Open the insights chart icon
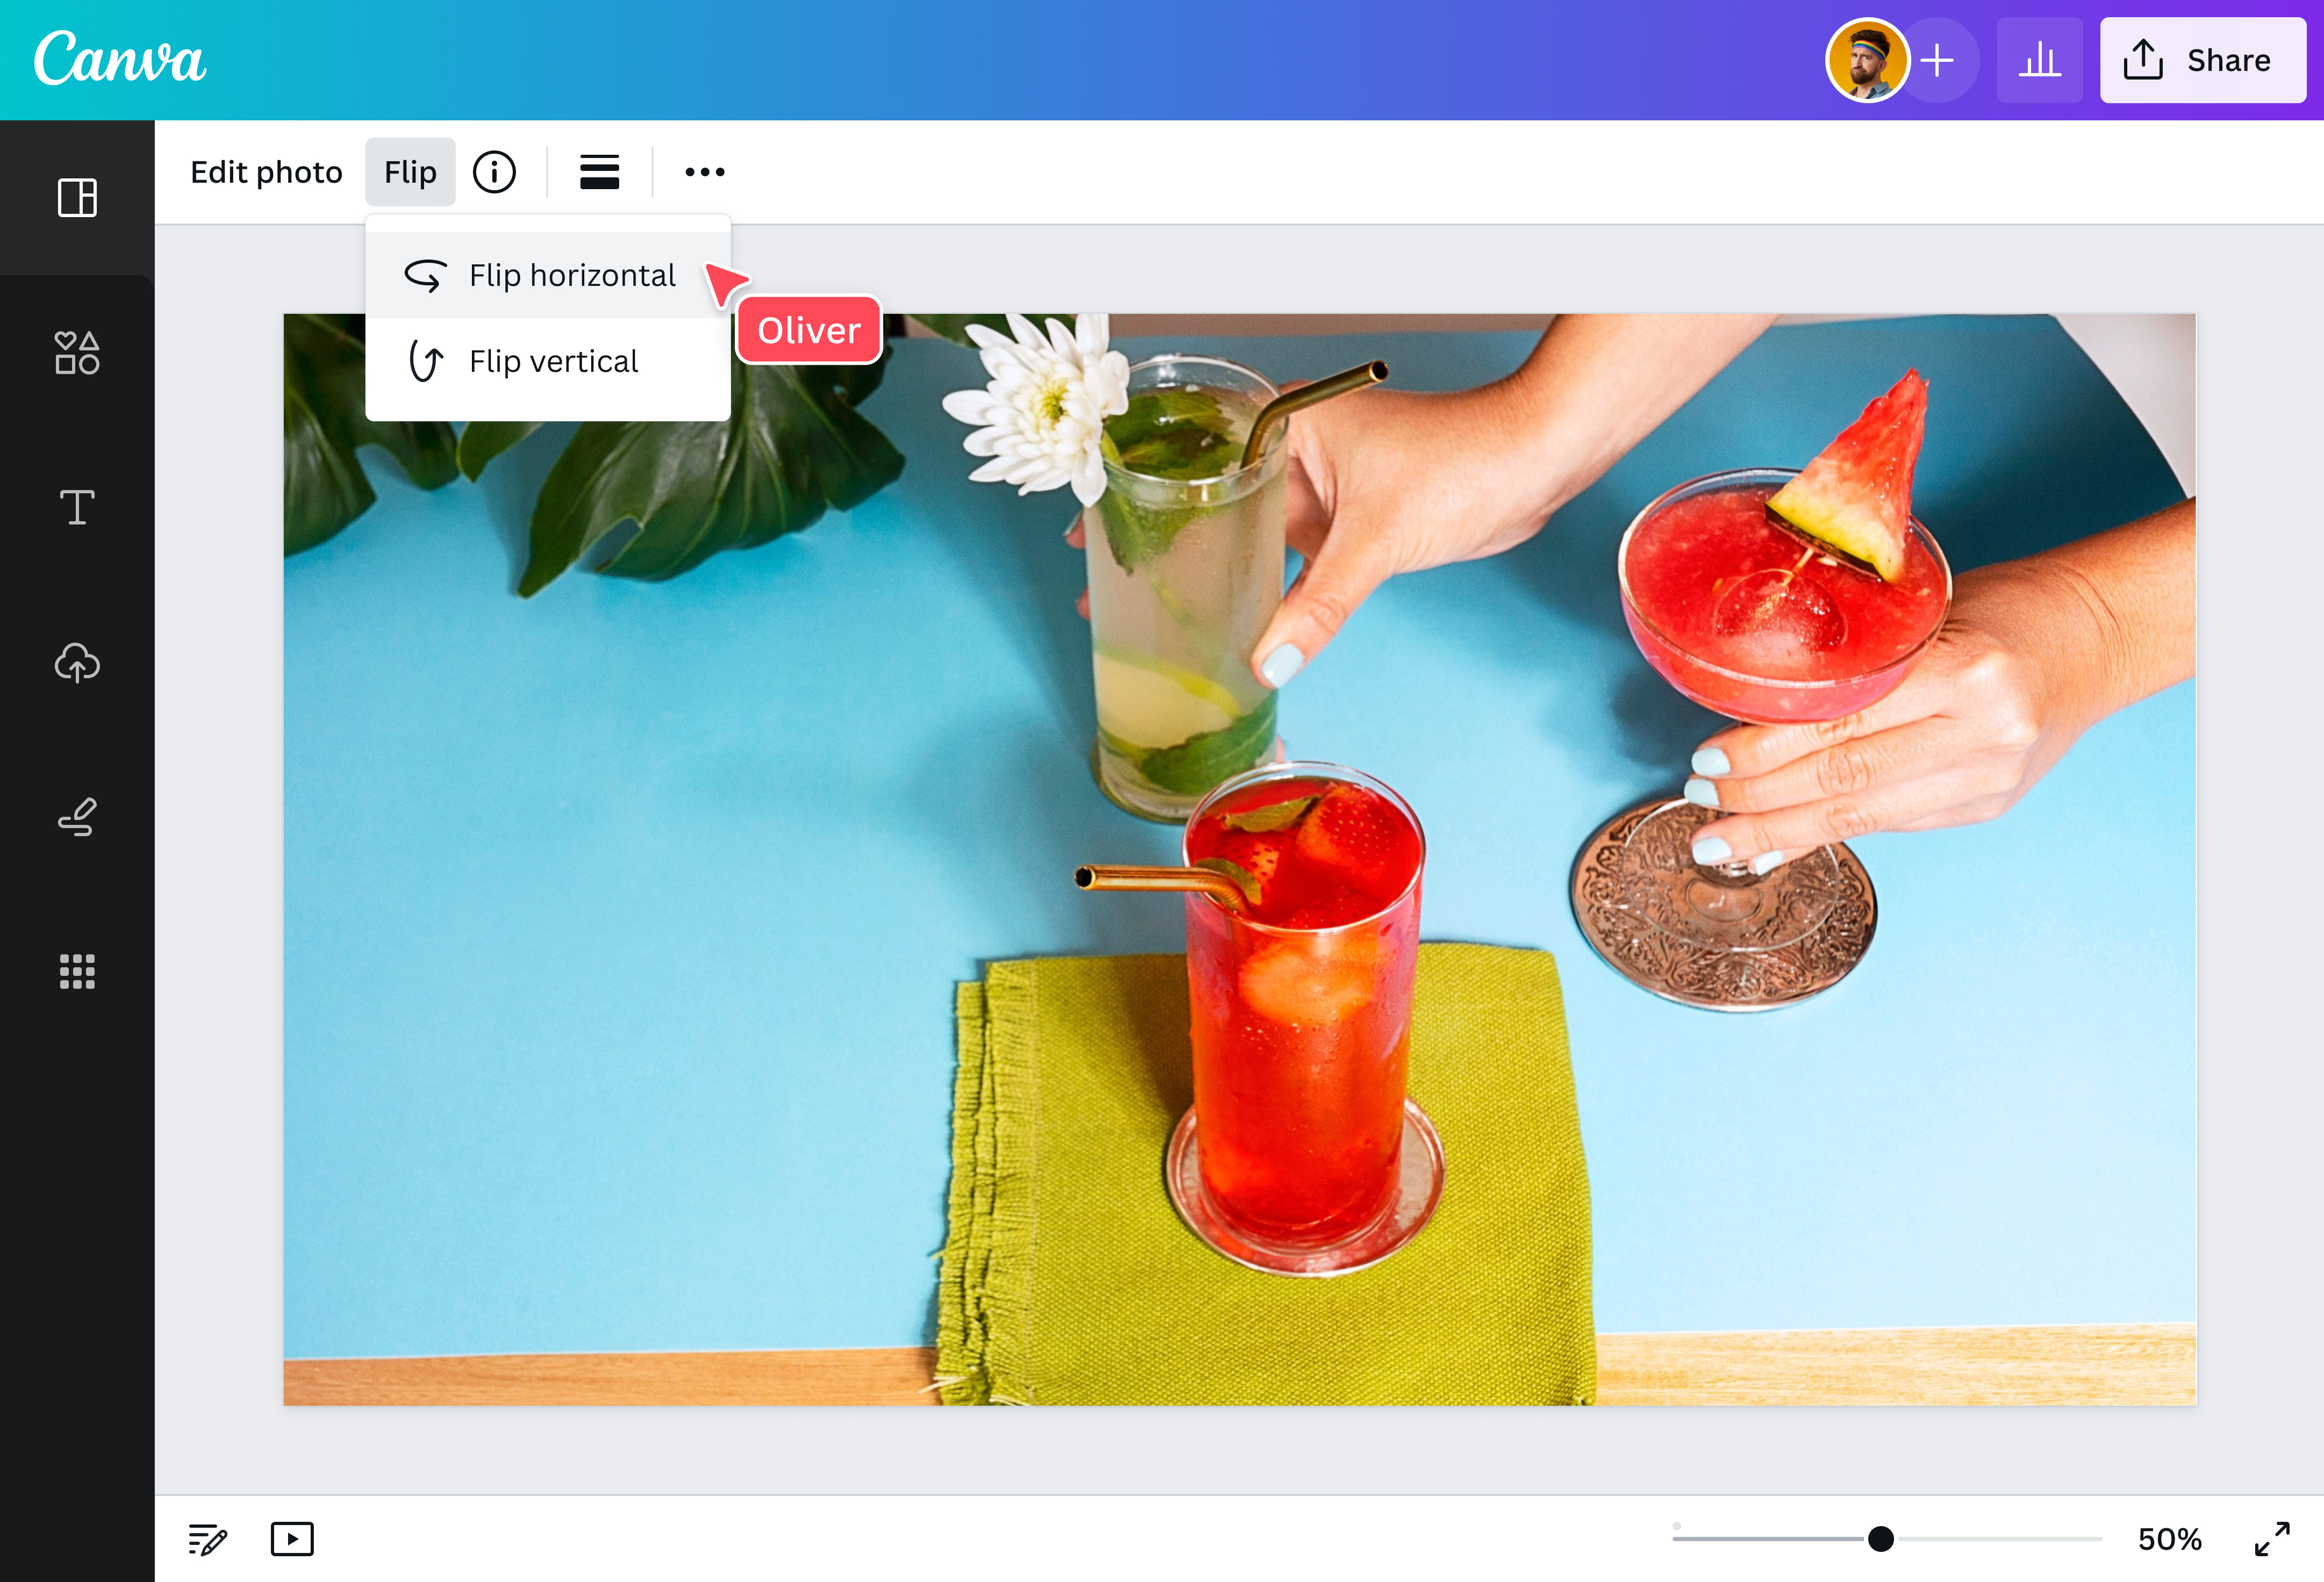 coord(2040,60)
